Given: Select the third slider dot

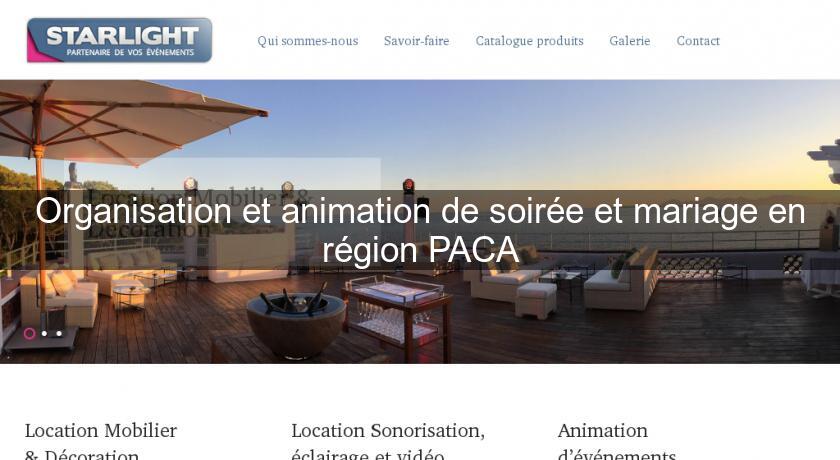Looking at the screenshot, I should tap(59, 334).
